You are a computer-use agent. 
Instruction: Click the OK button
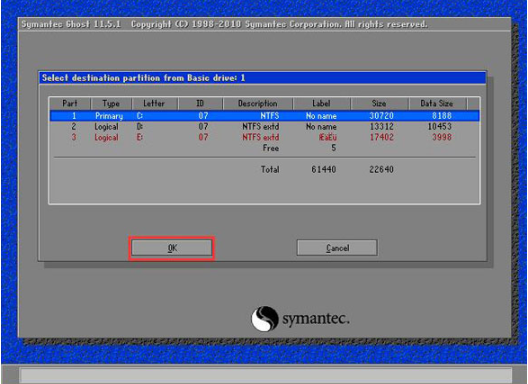[x=172, y=248]
